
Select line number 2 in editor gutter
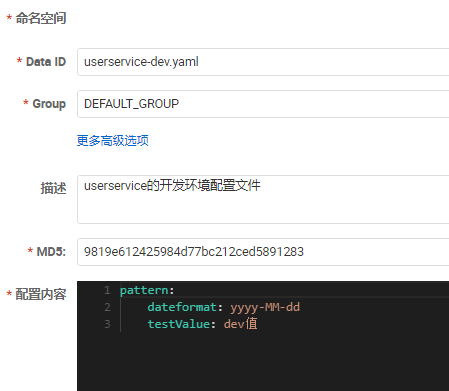point(107,307)
